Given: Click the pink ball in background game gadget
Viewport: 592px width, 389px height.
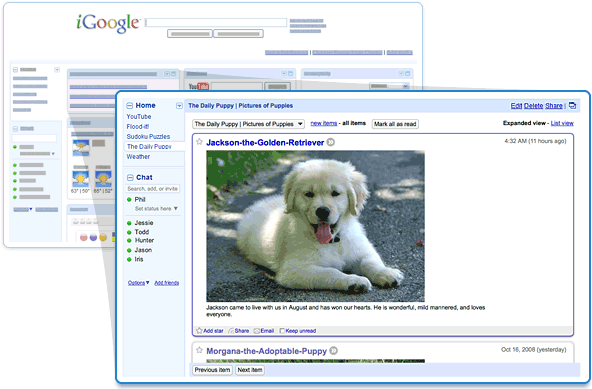Looking at the screenshot, I should (84, 238).
